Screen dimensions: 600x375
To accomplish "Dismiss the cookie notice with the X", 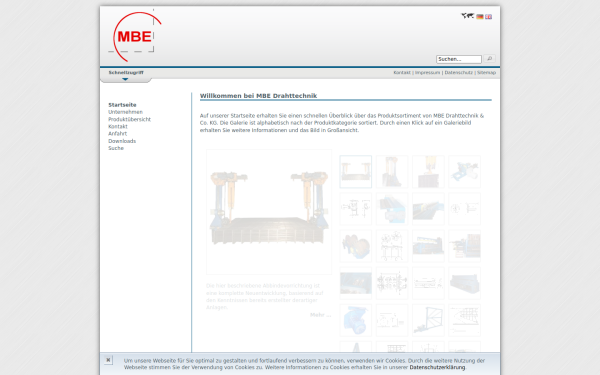I will (108, 360).
